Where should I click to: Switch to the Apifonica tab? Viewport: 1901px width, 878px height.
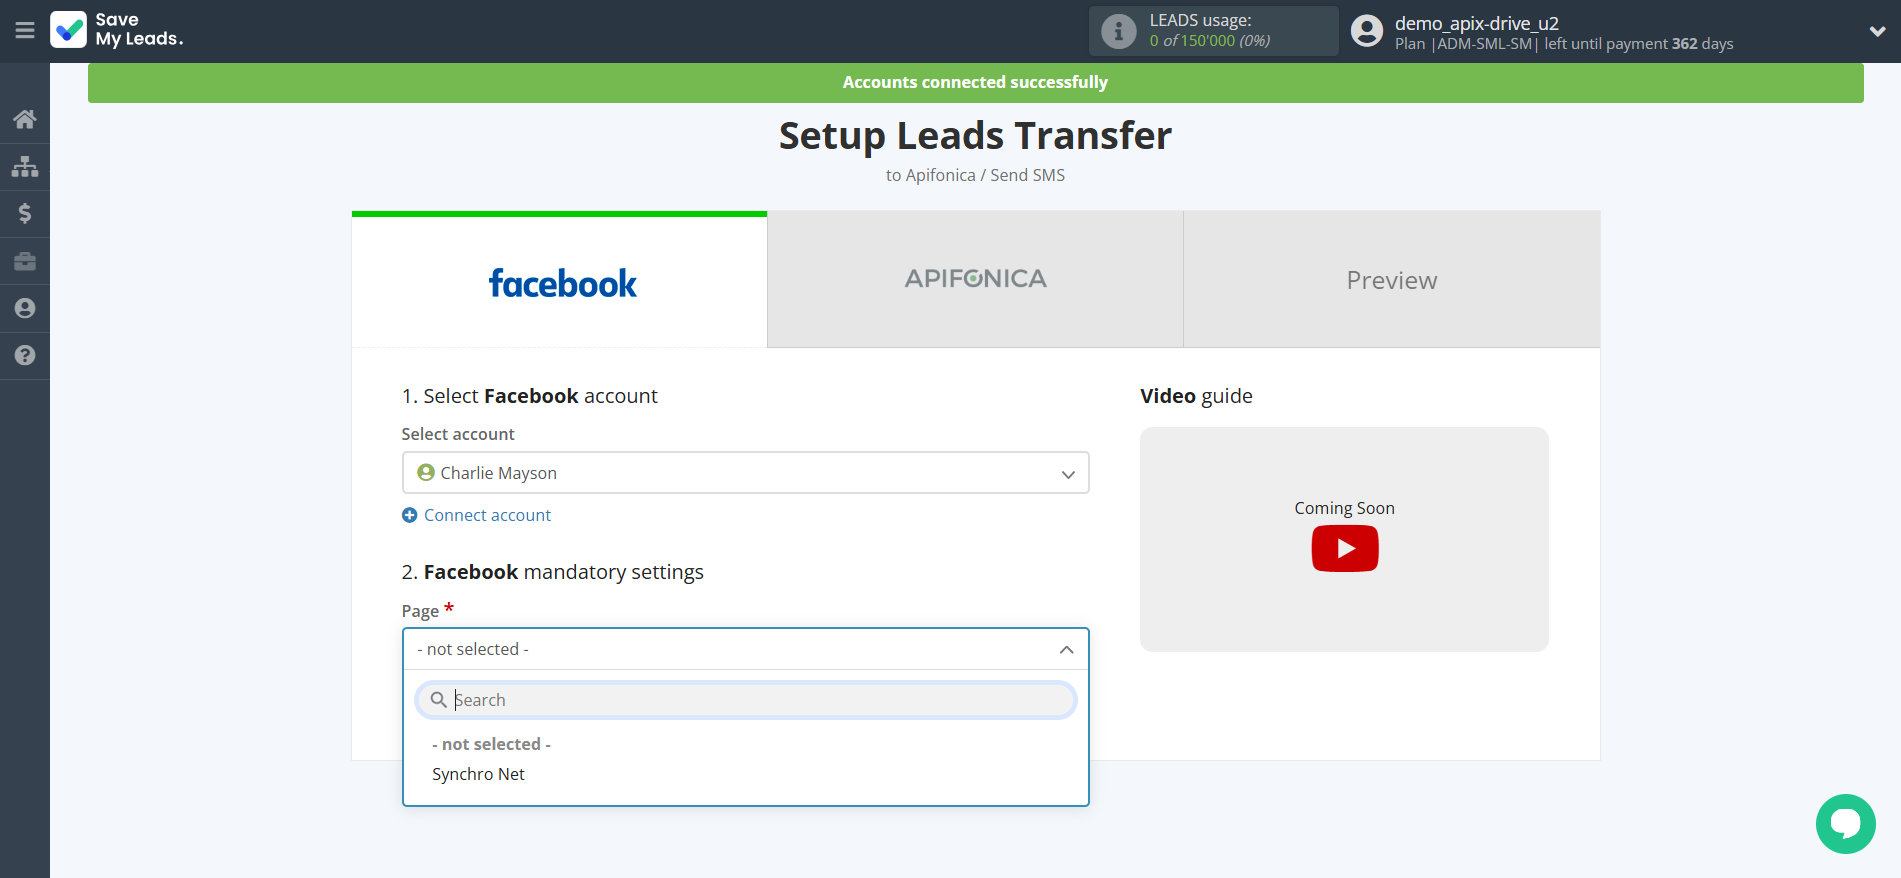975,279
